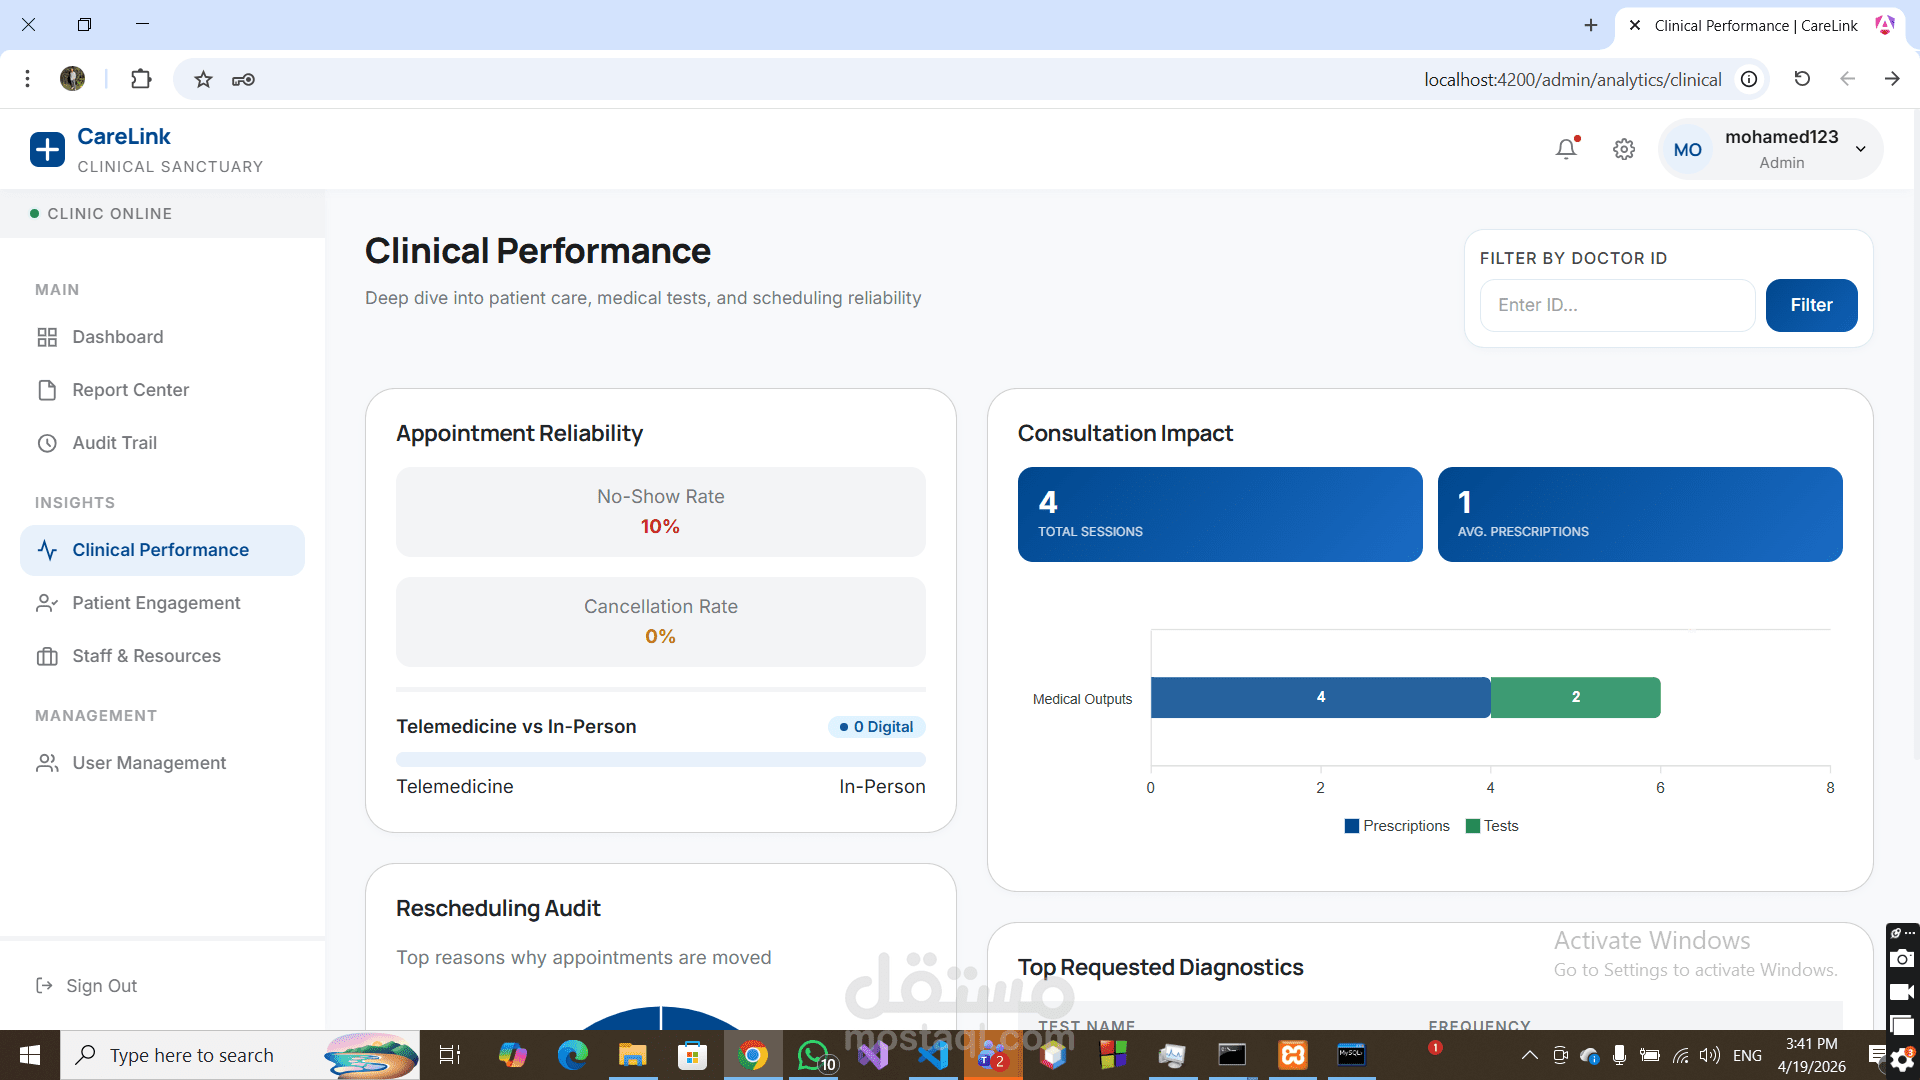Bookmark page with the star icon
The width and height of the screenshot is (1920, 1080).
pyautogui.click(x=203, y=79)
